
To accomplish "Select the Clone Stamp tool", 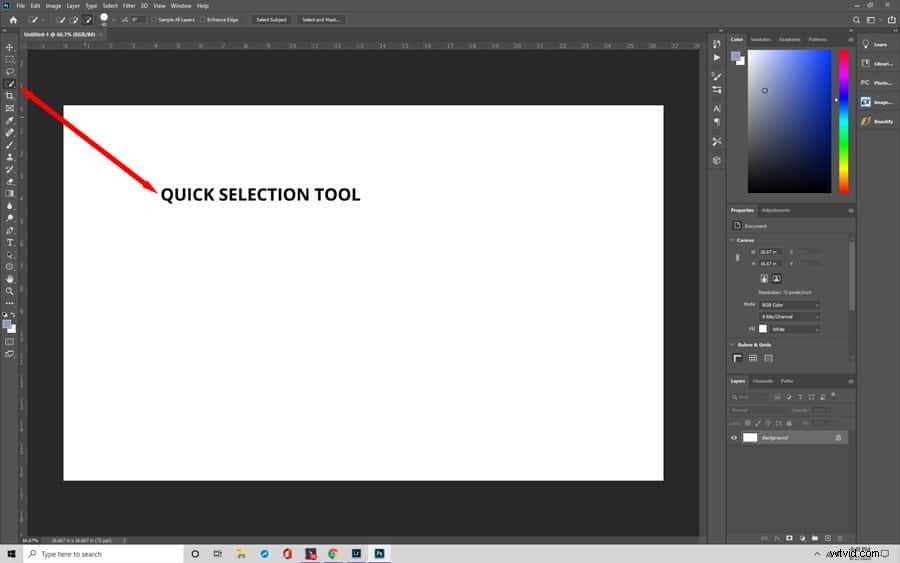I will (10, 157).
